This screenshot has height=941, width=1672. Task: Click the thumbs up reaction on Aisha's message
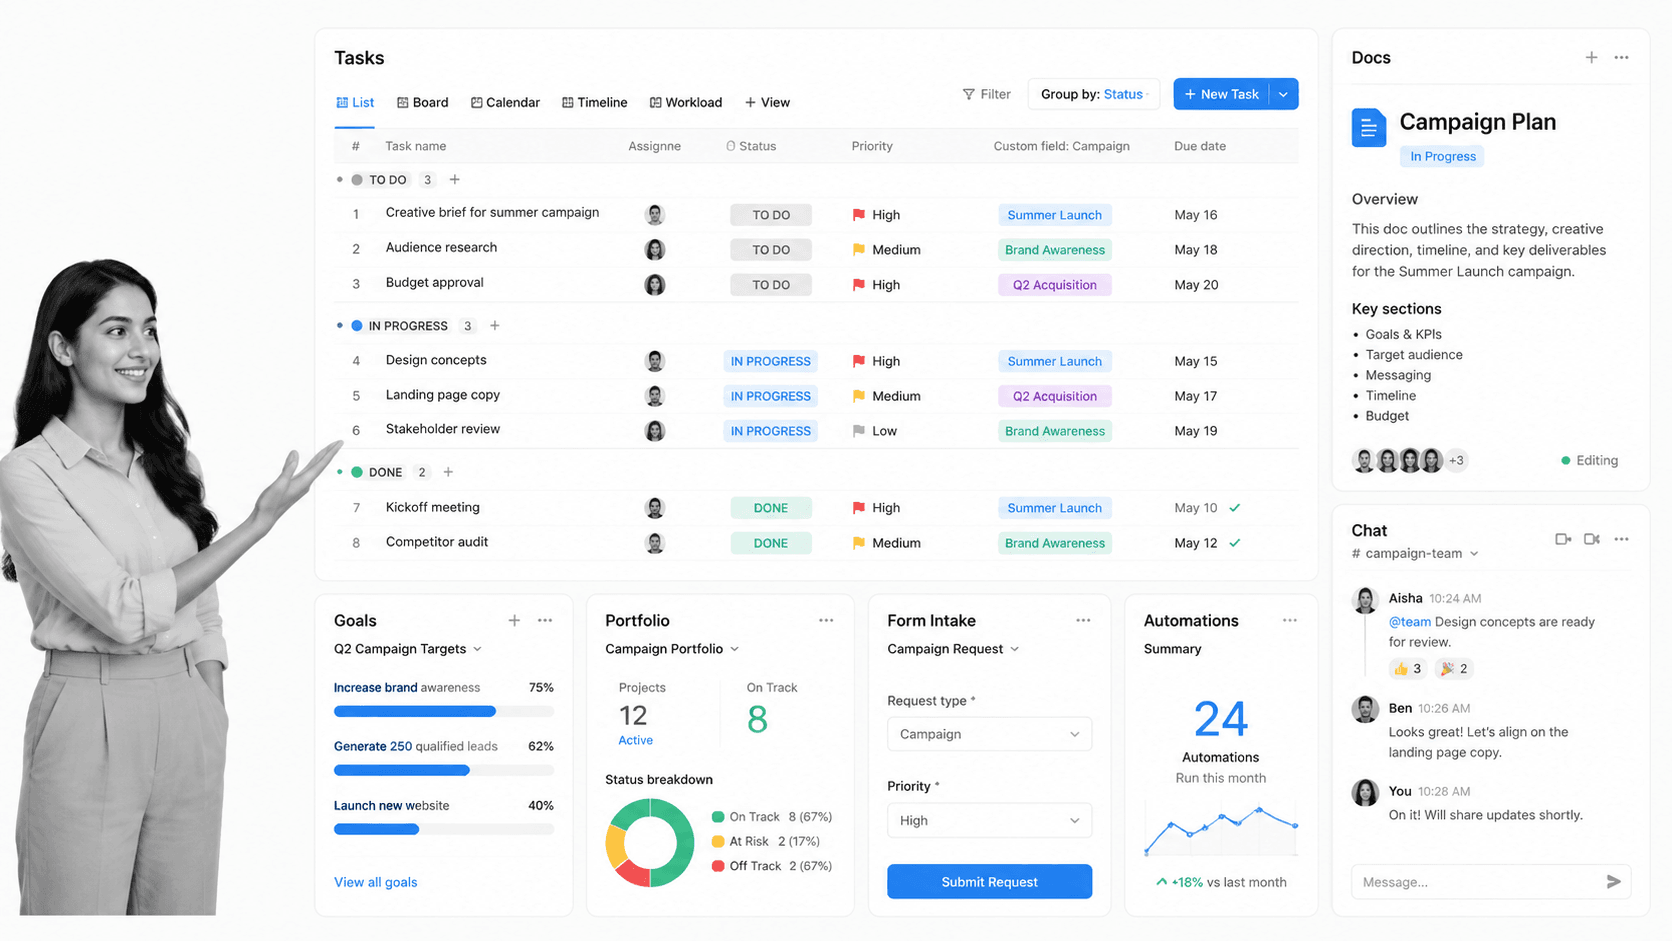point(1407,668)
